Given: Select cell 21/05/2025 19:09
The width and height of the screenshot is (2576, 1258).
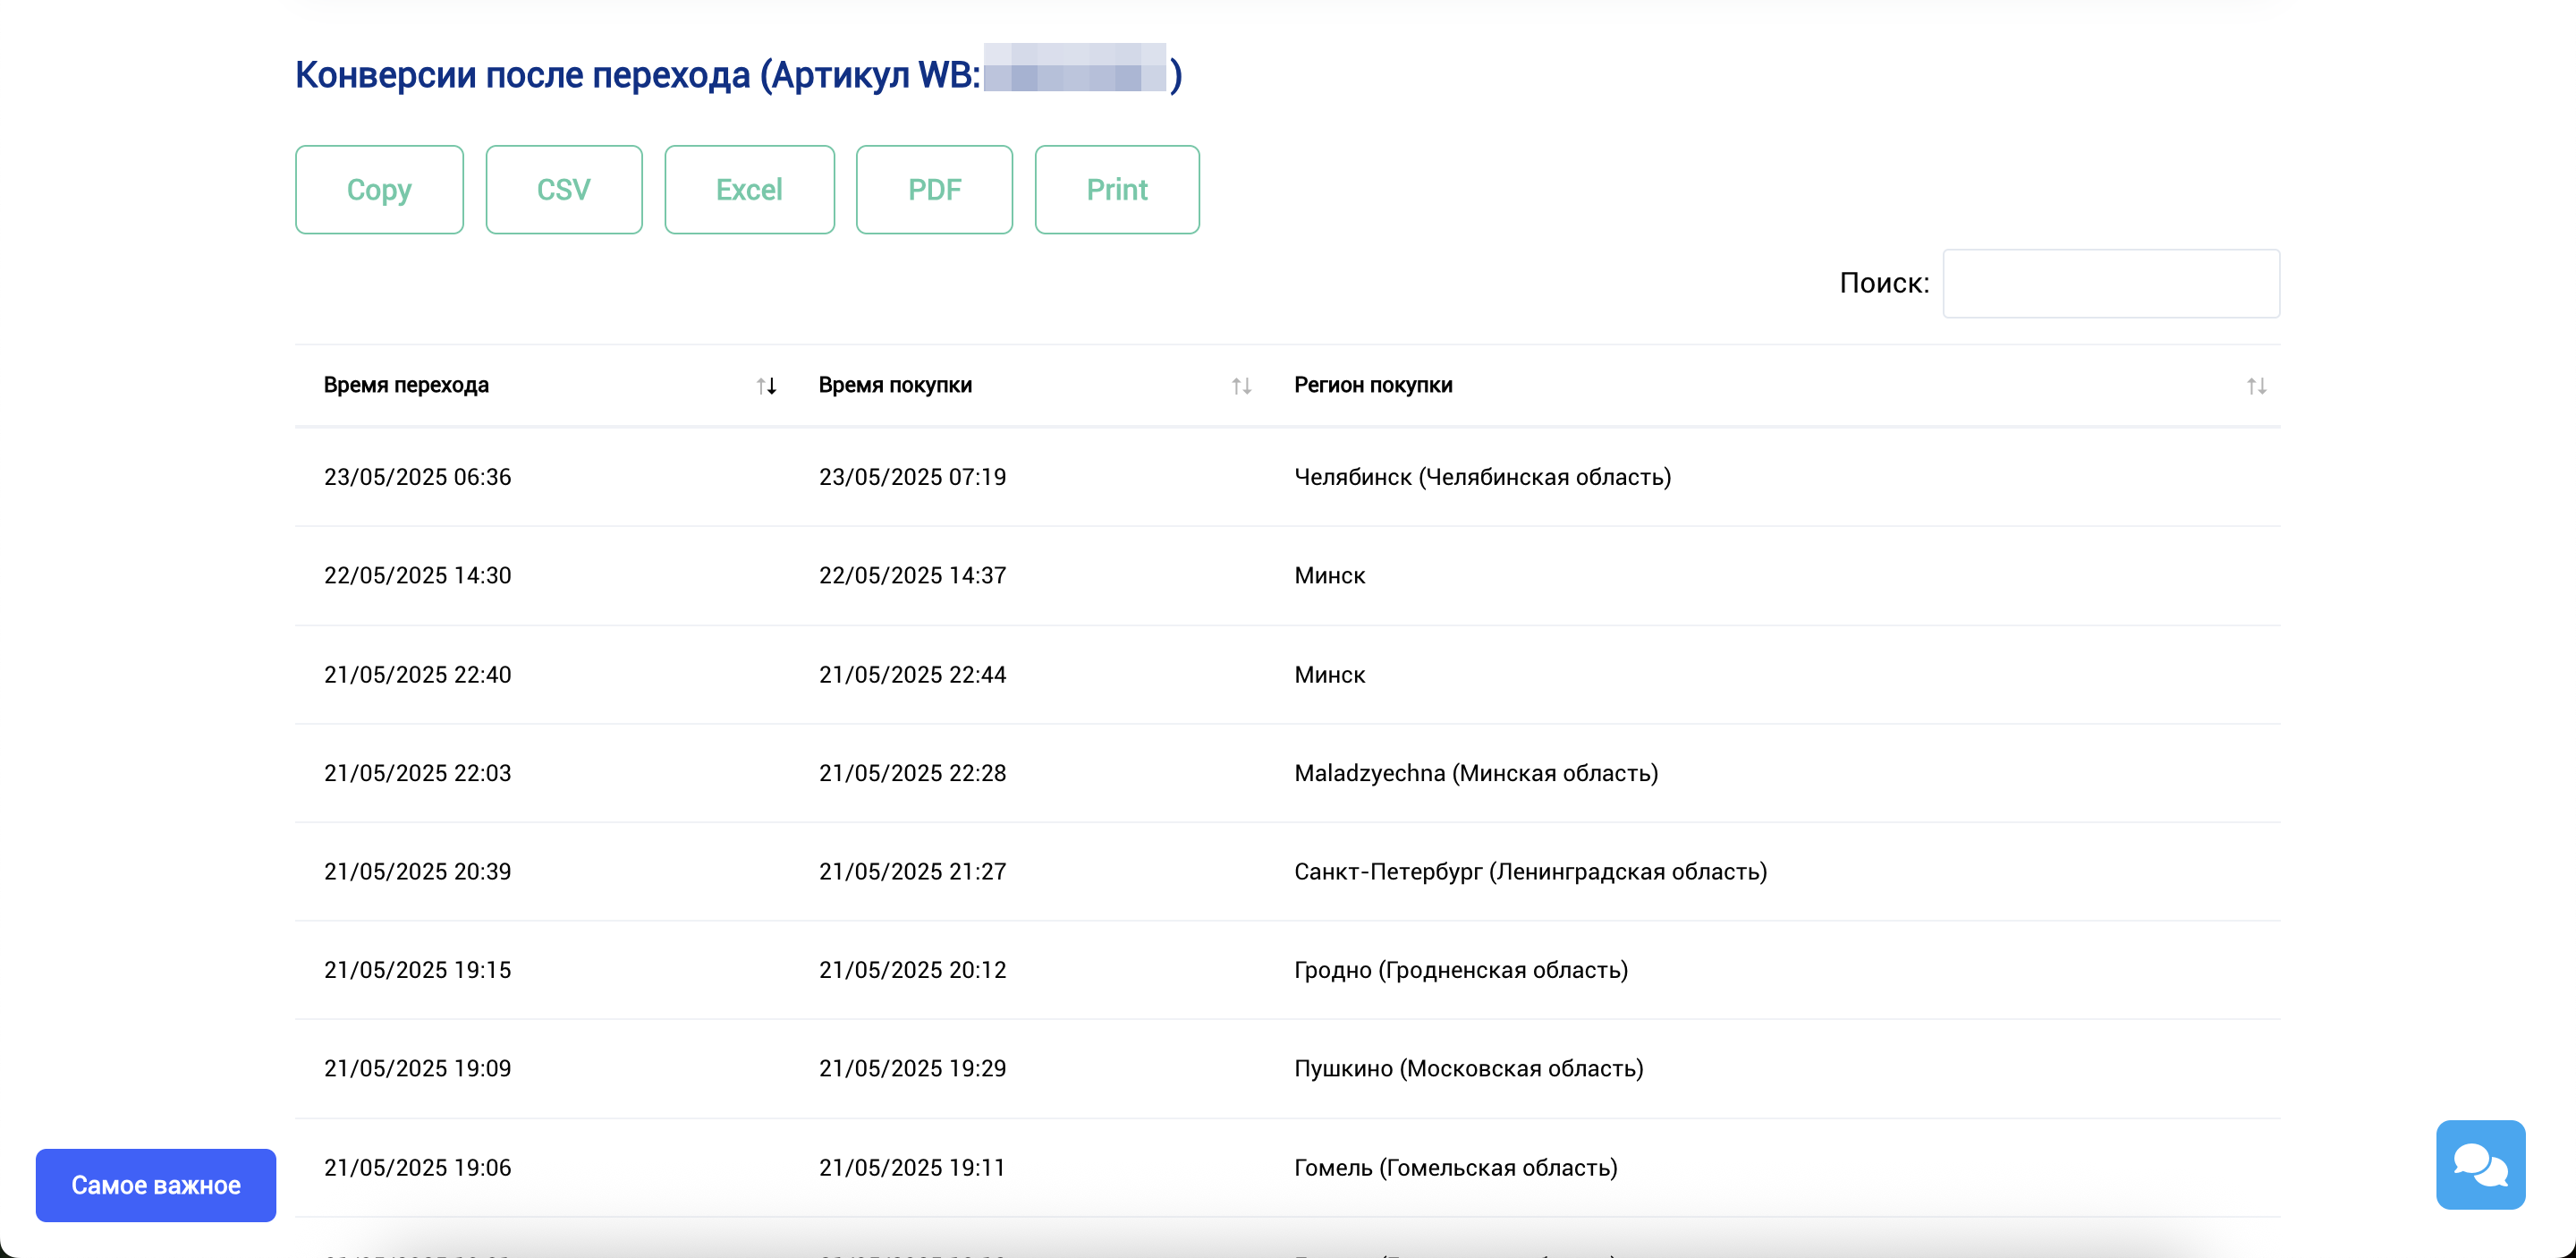Looking at the screenshot, I should click(x=417, y=1069).
